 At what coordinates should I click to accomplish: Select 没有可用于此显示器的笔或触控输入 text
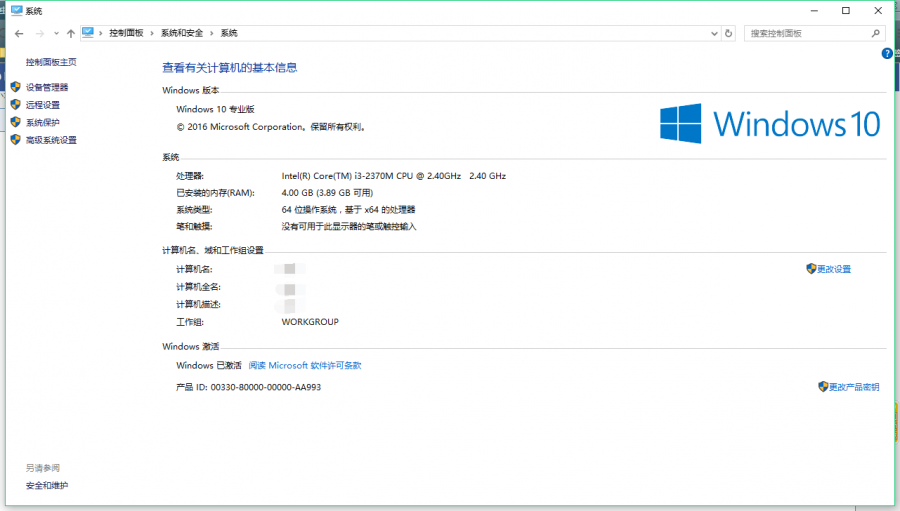pos(349,227)
